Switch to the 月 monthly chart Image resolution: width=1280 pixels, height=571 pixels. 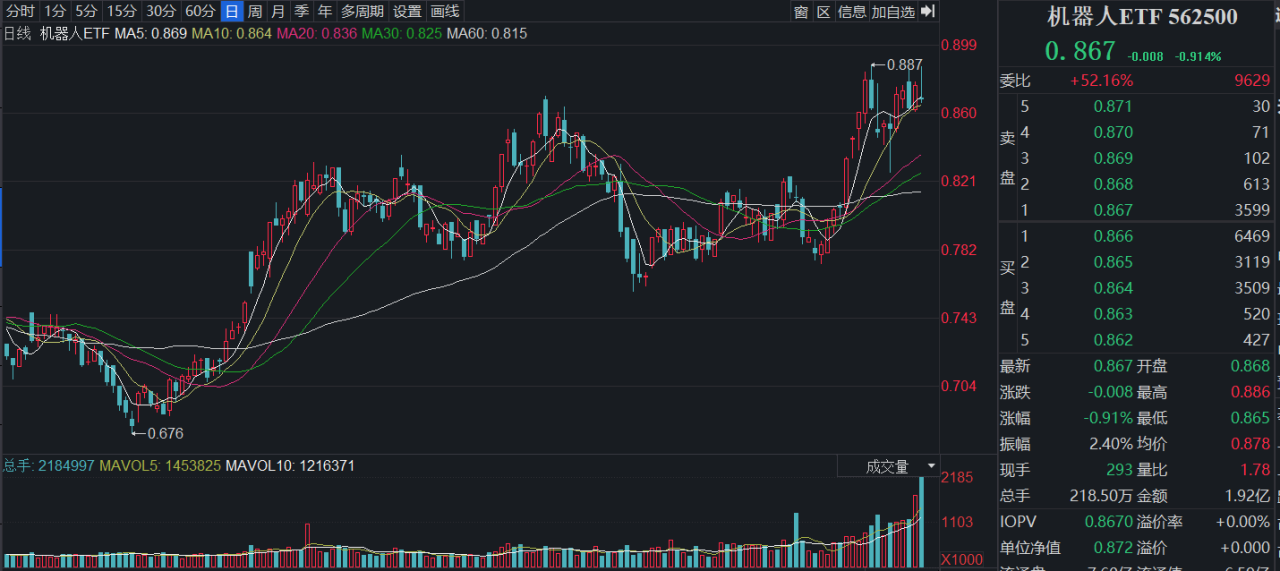[278, 12]
